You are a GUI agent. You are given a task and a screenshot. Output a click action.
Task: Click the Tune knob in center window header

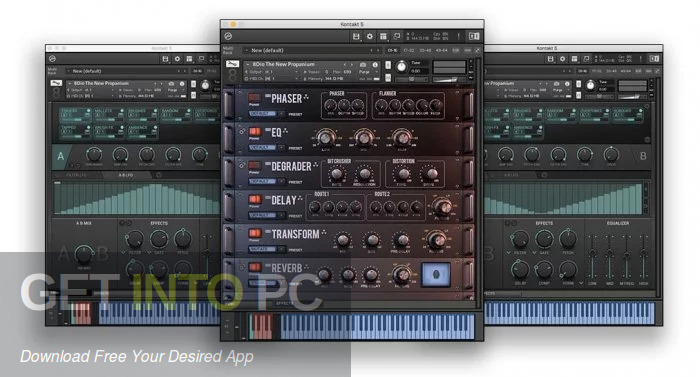pyautogui.click(x=401, y=67)
